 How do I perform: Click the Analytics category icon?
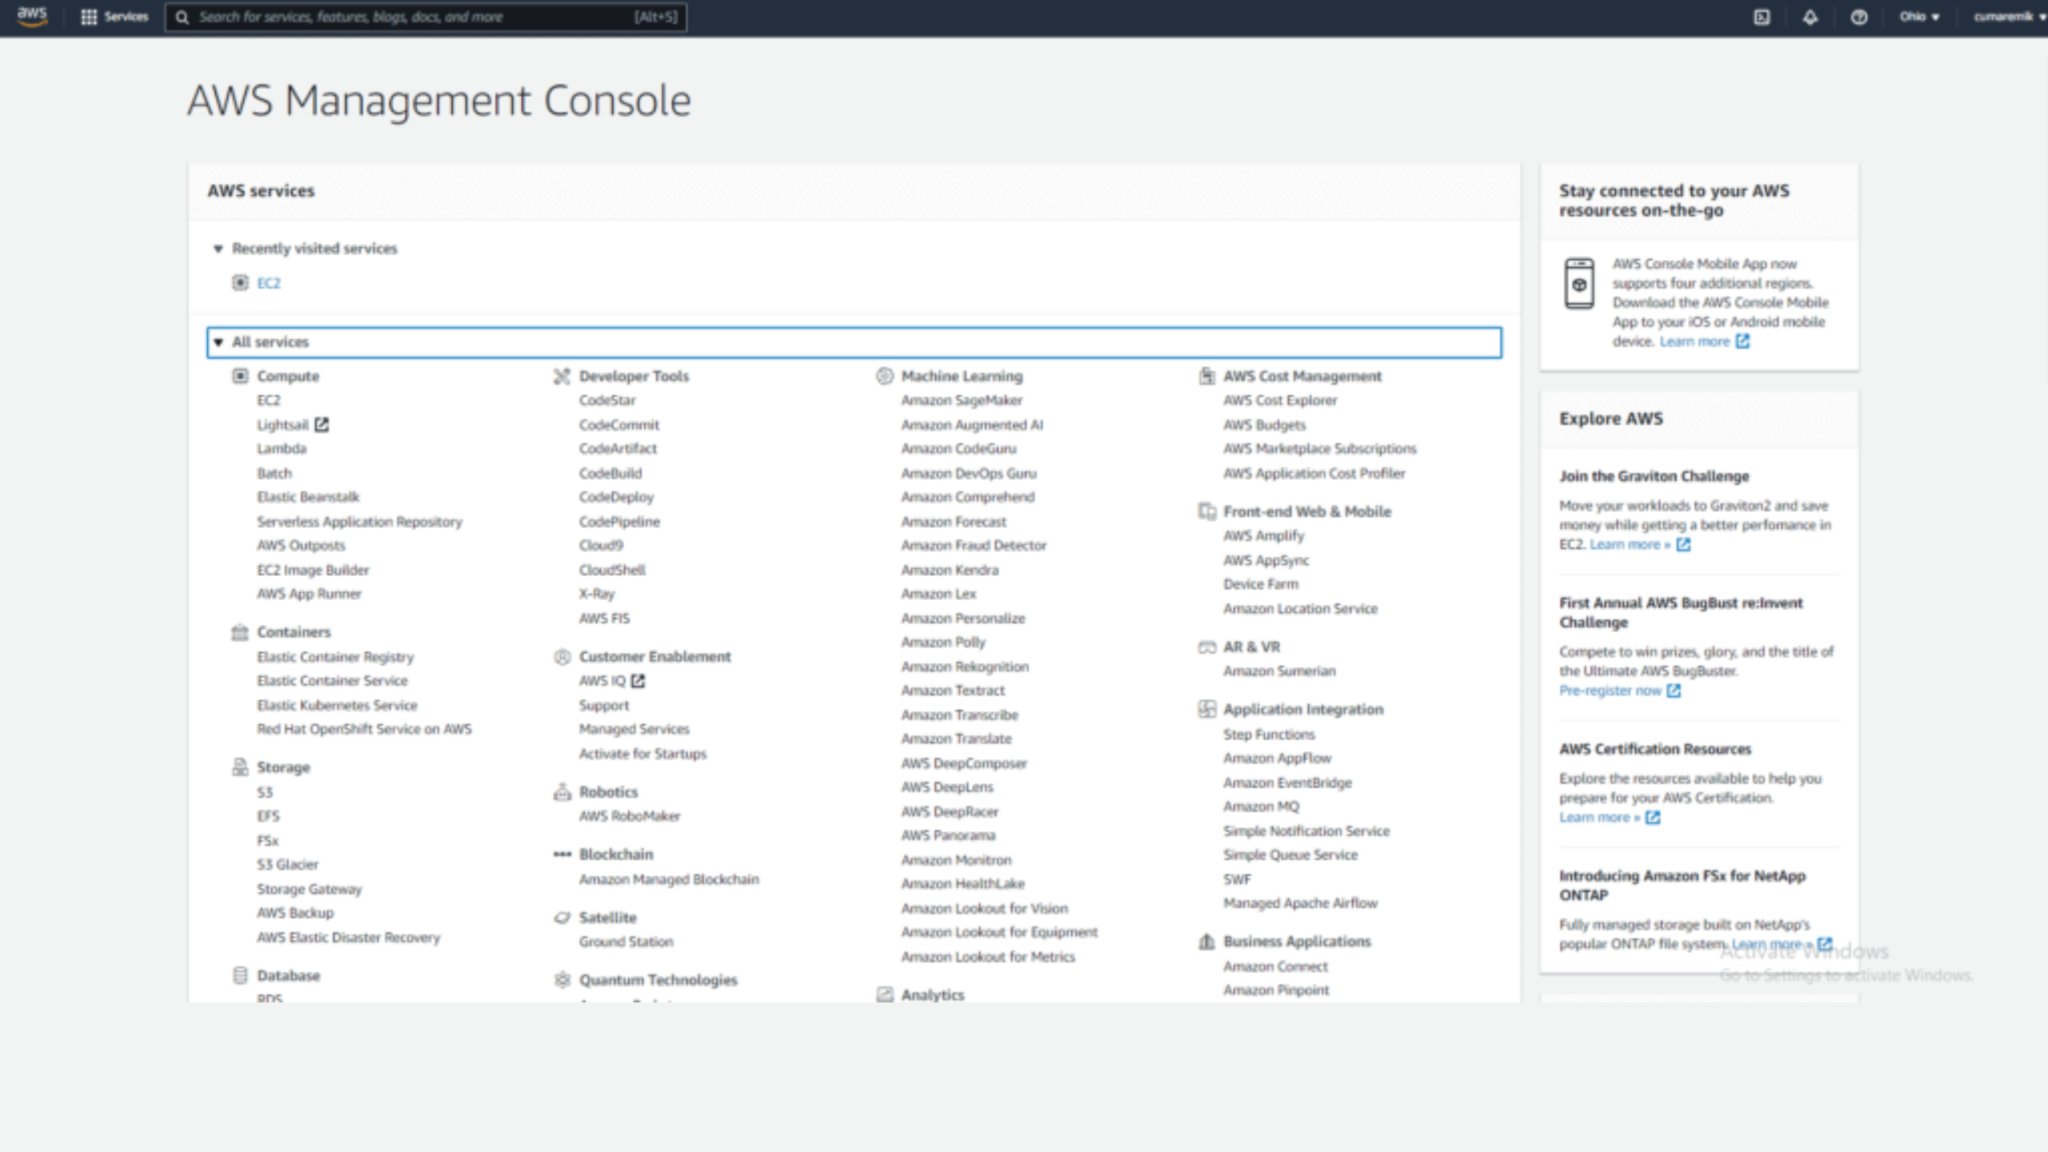[x=884, y=995]
